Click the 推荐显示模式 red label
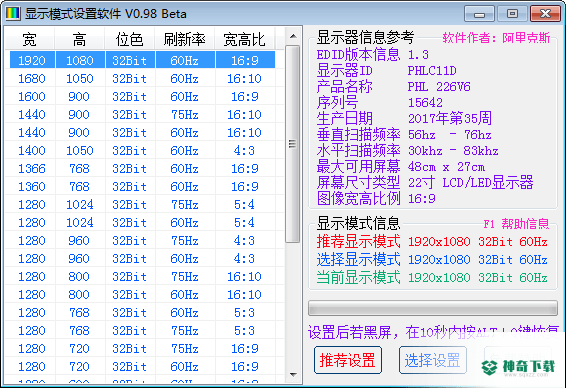The image size is (566, 388). tap(358, 241)
